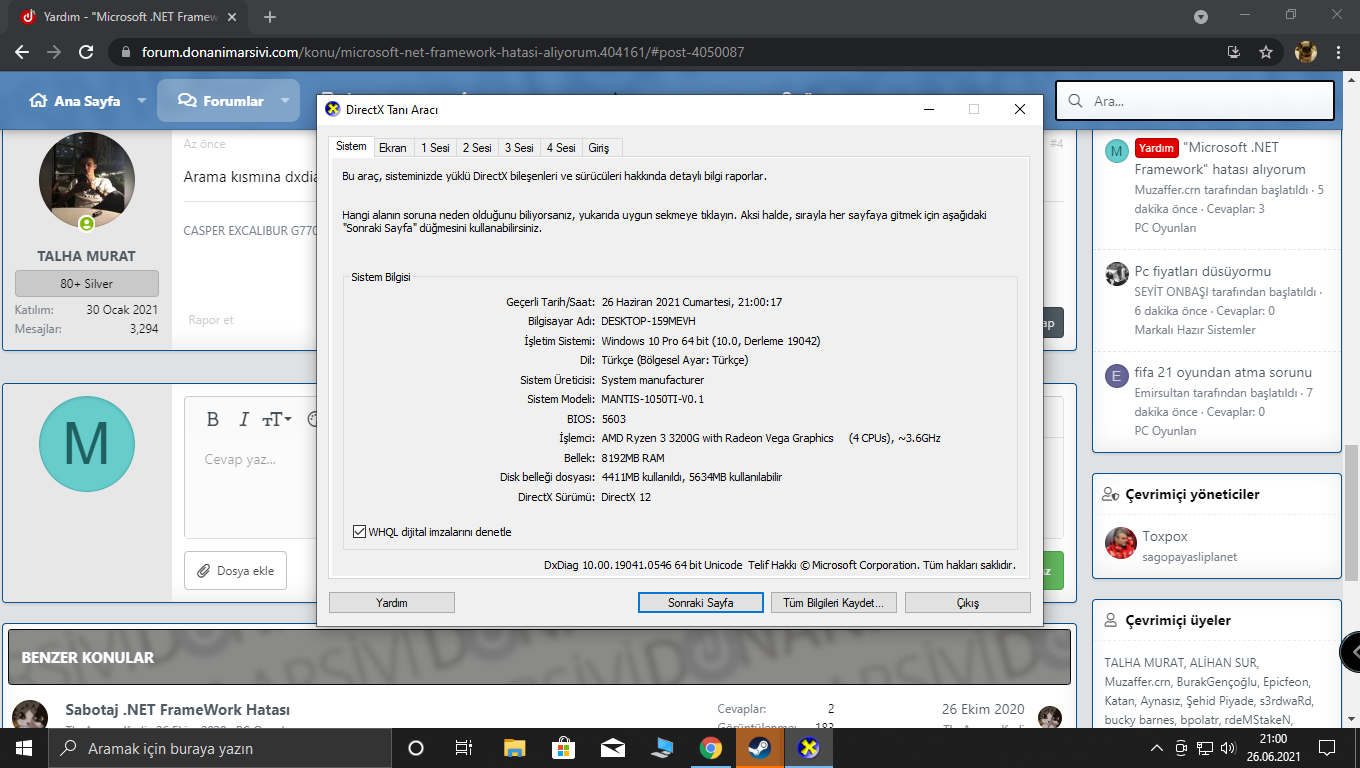Open the Chrome three-dot menu

[x=1338, y=52]
